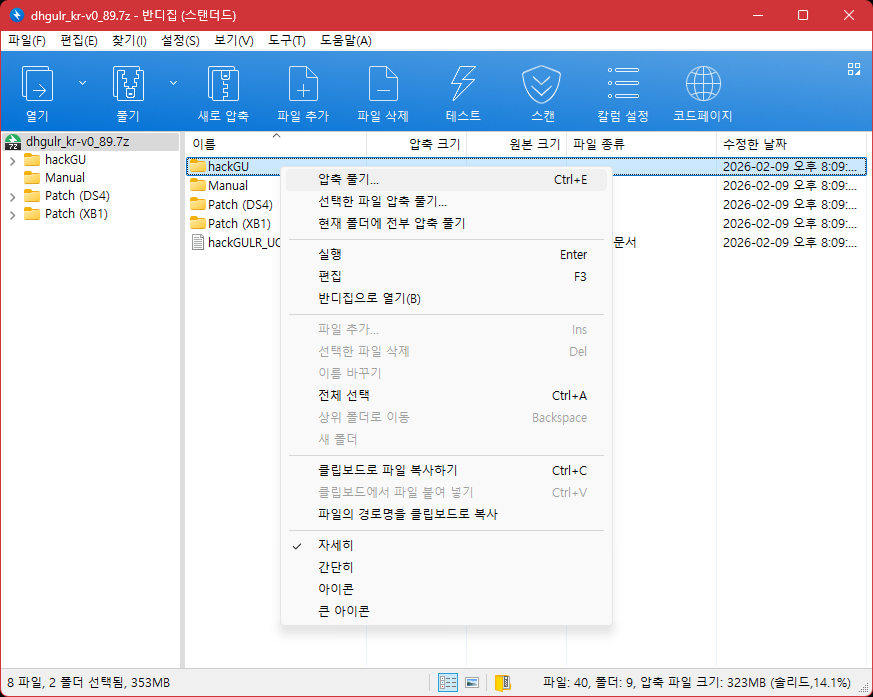873x697 pixels.
Task: Open the 보기(V) menu
Action: point(234,41)
